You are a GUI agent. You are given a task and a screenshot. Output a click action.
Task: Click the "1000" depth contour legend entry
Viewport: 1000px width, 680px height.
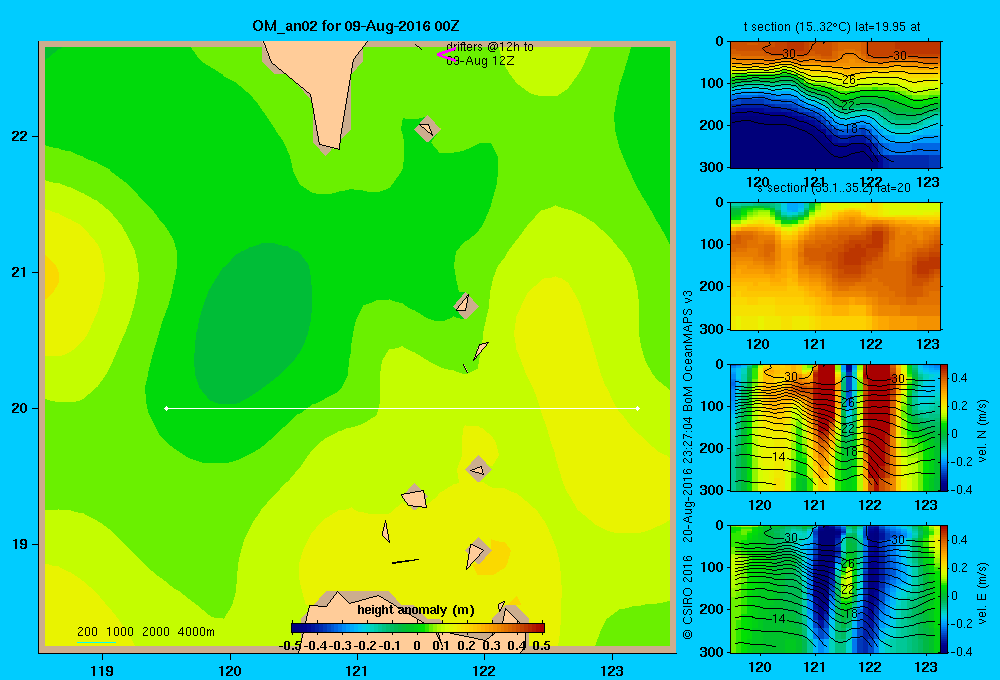click(120, 632)
